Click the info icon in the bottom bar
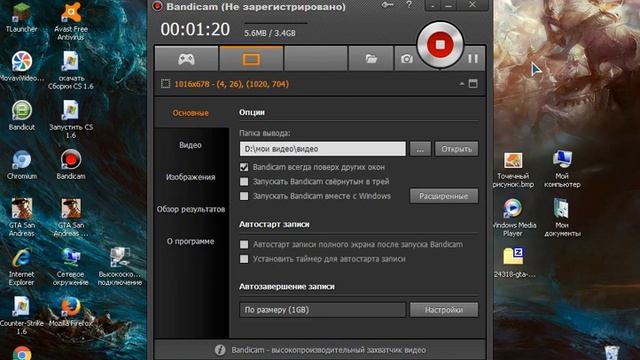Viewport: 640px width, 360px height. point(220,350)
